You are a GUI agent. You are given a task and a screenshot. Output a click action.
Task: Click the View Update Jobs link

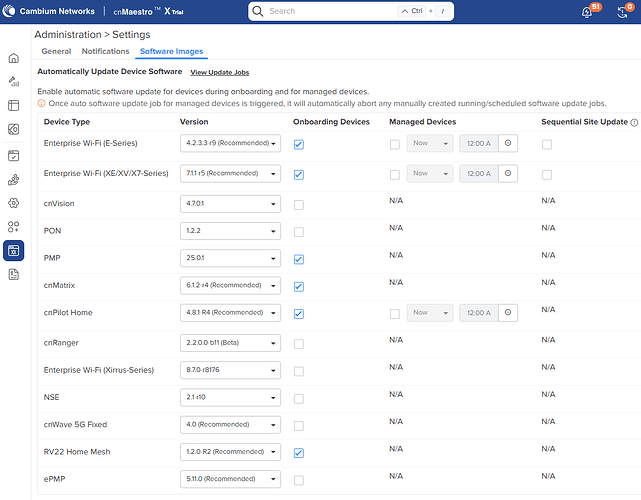220,72
